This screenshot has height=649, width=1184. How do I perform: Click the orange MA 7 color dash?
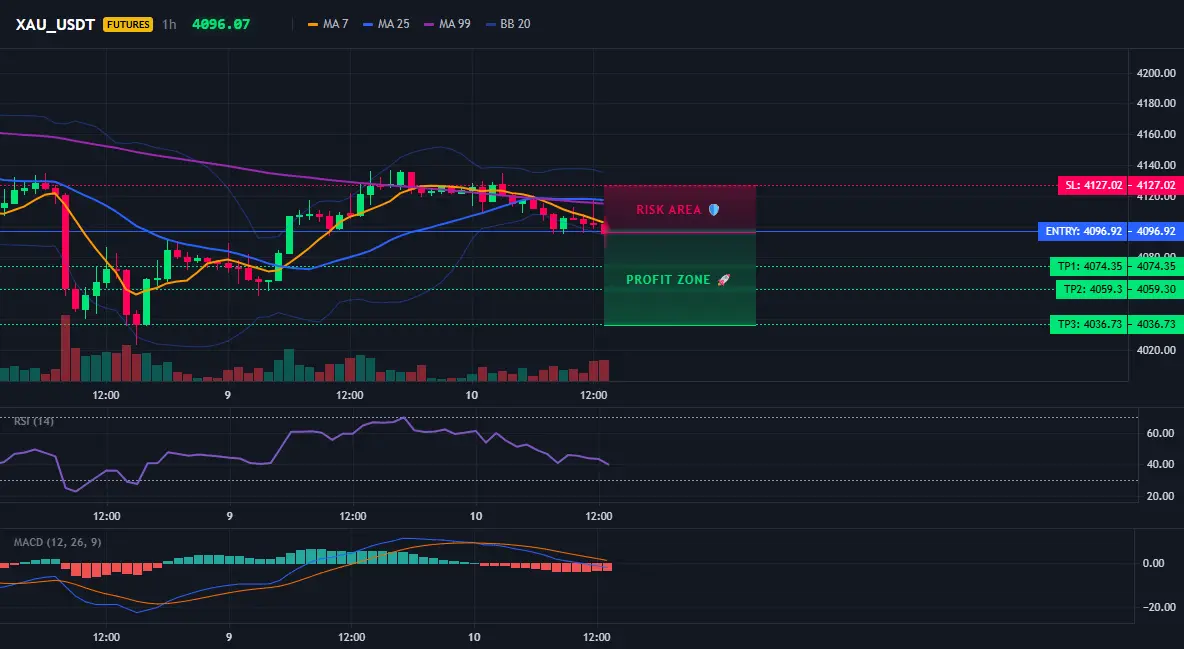tap(313, 24)
